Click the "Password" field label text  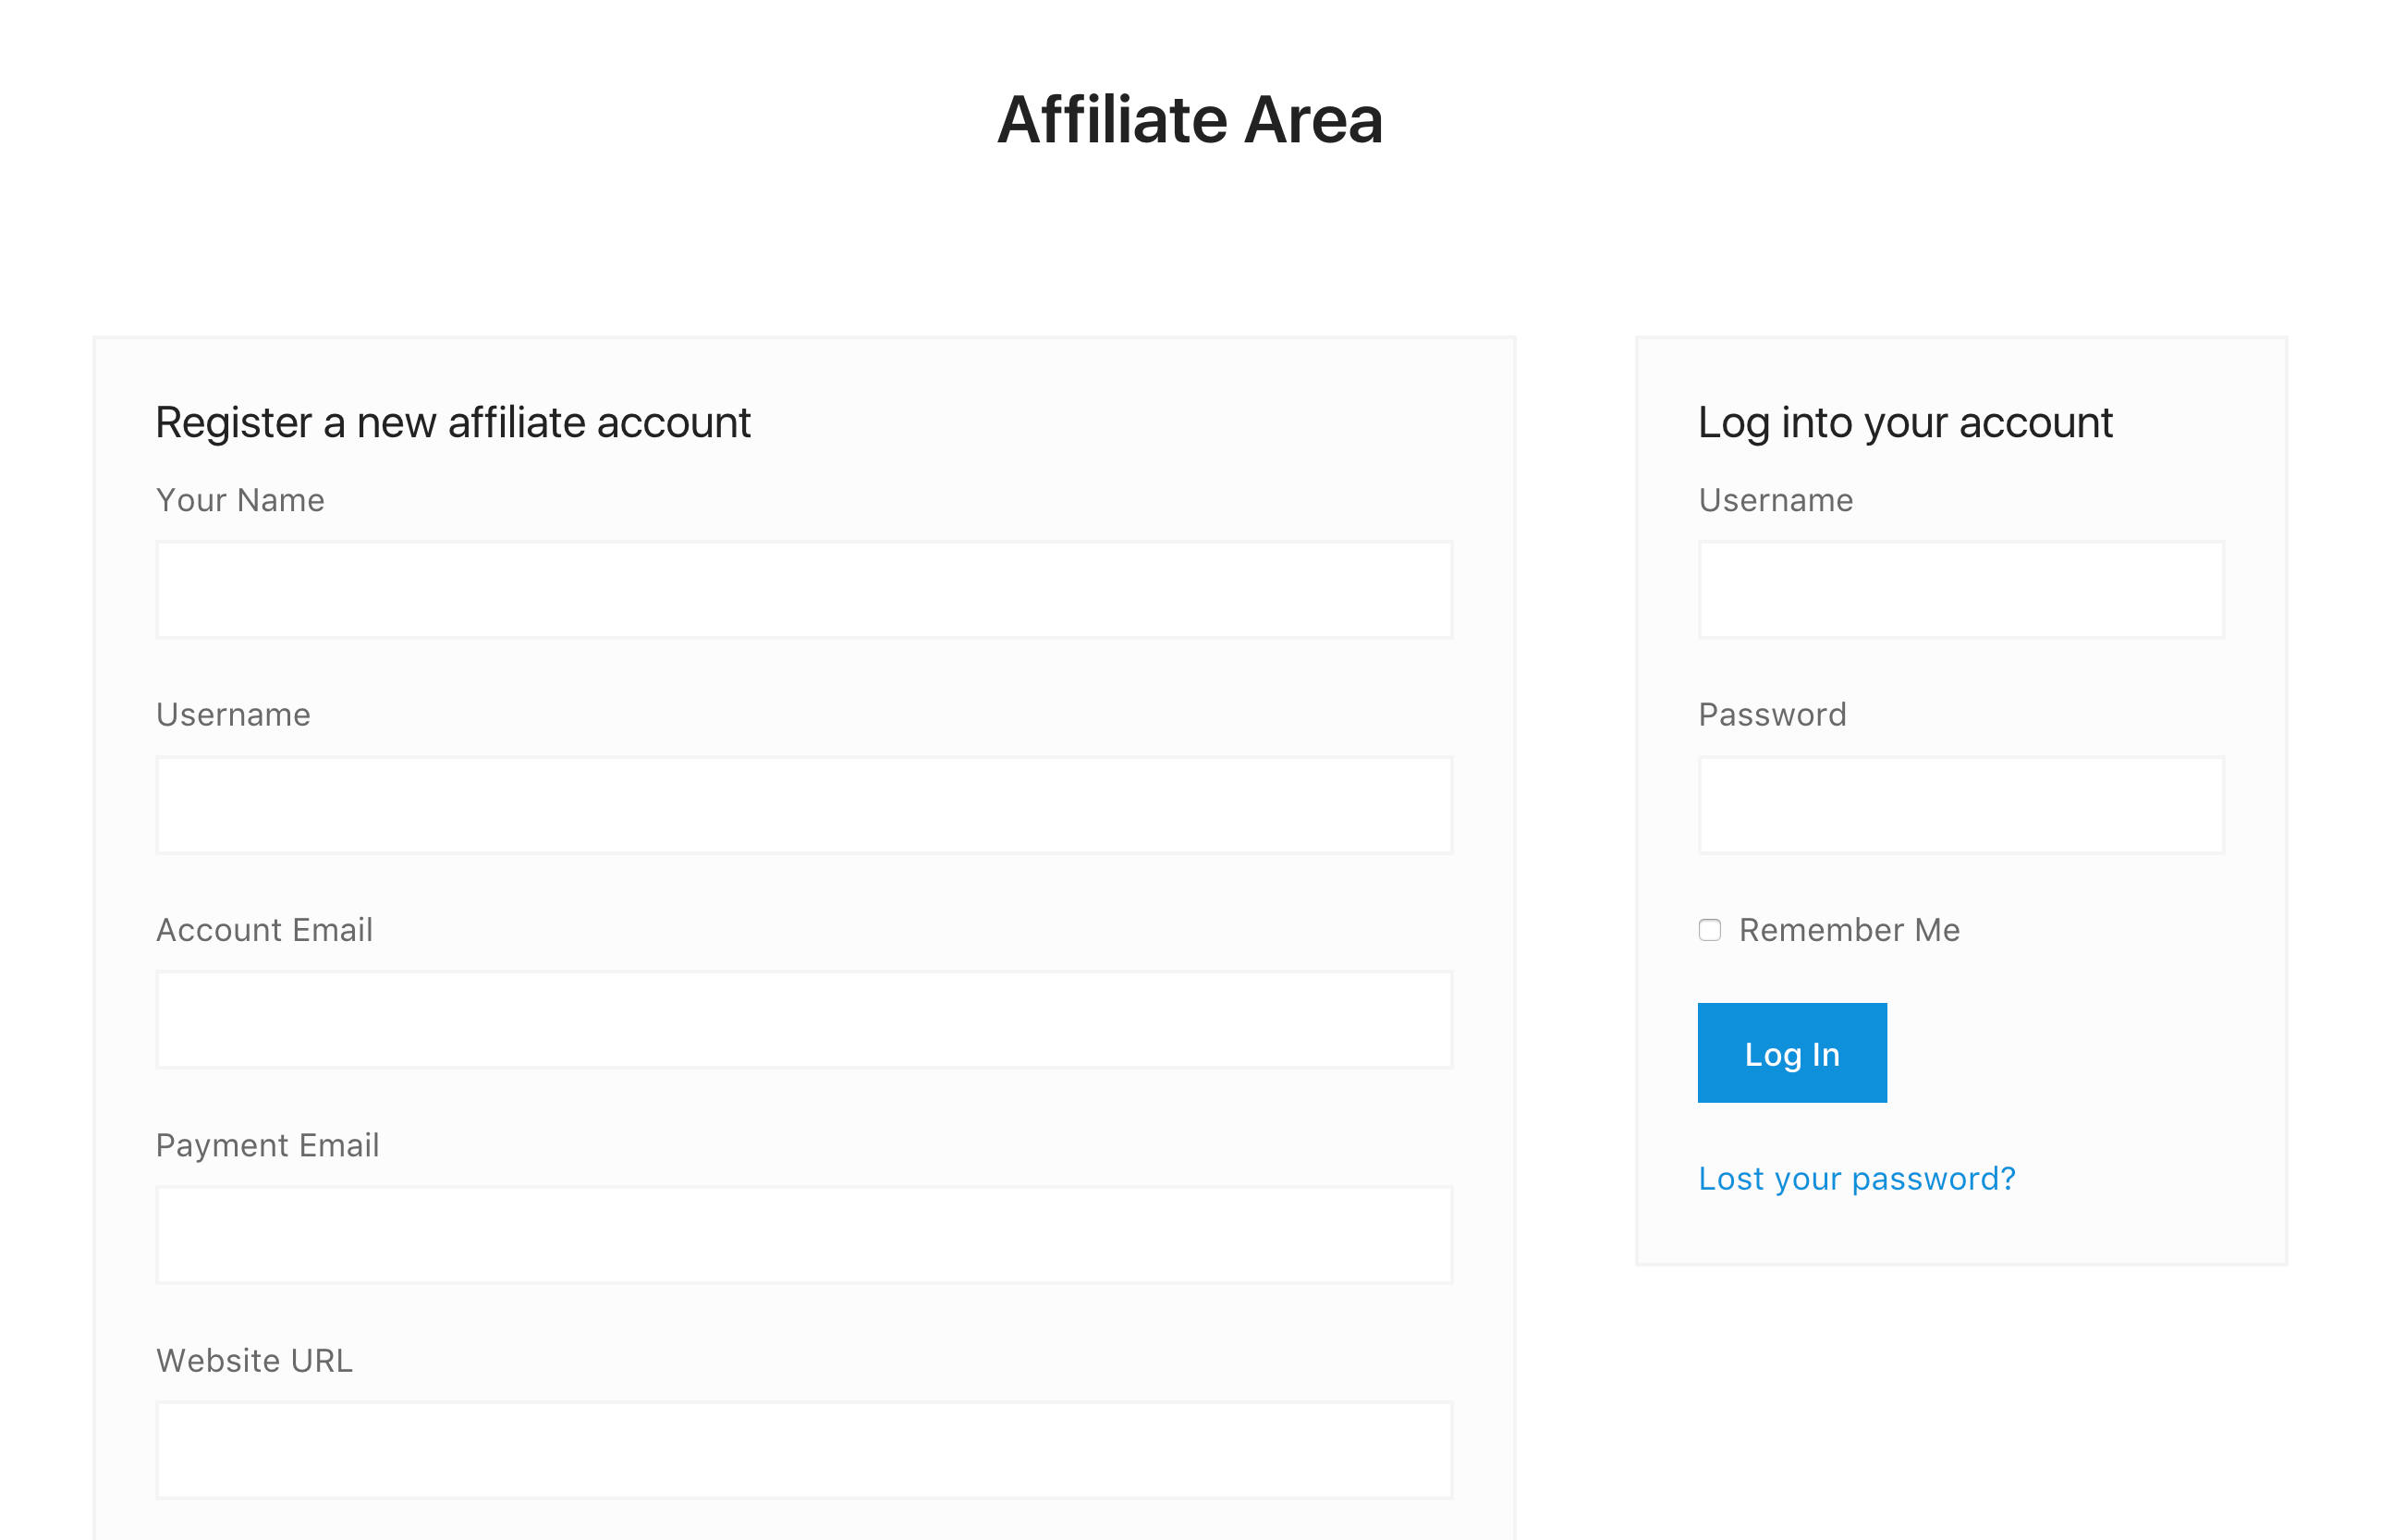[x=1772, y=715]
